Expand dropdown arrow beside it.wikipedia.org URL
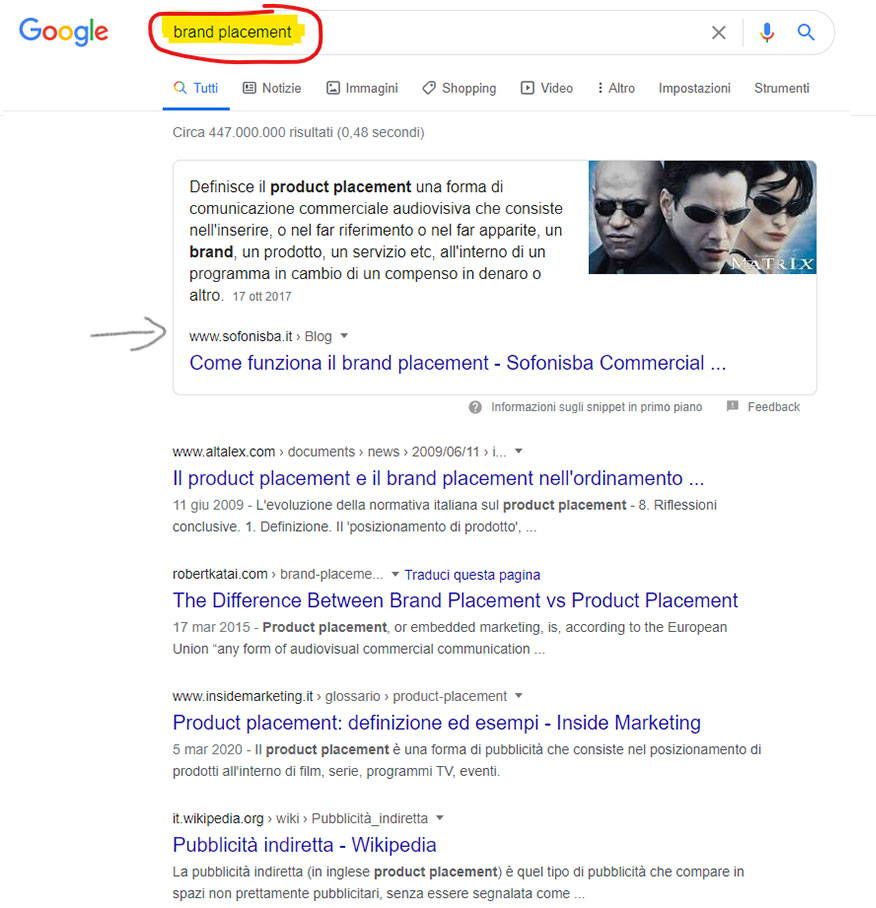This screenshot has height=908, width=876. click(439, 818)
